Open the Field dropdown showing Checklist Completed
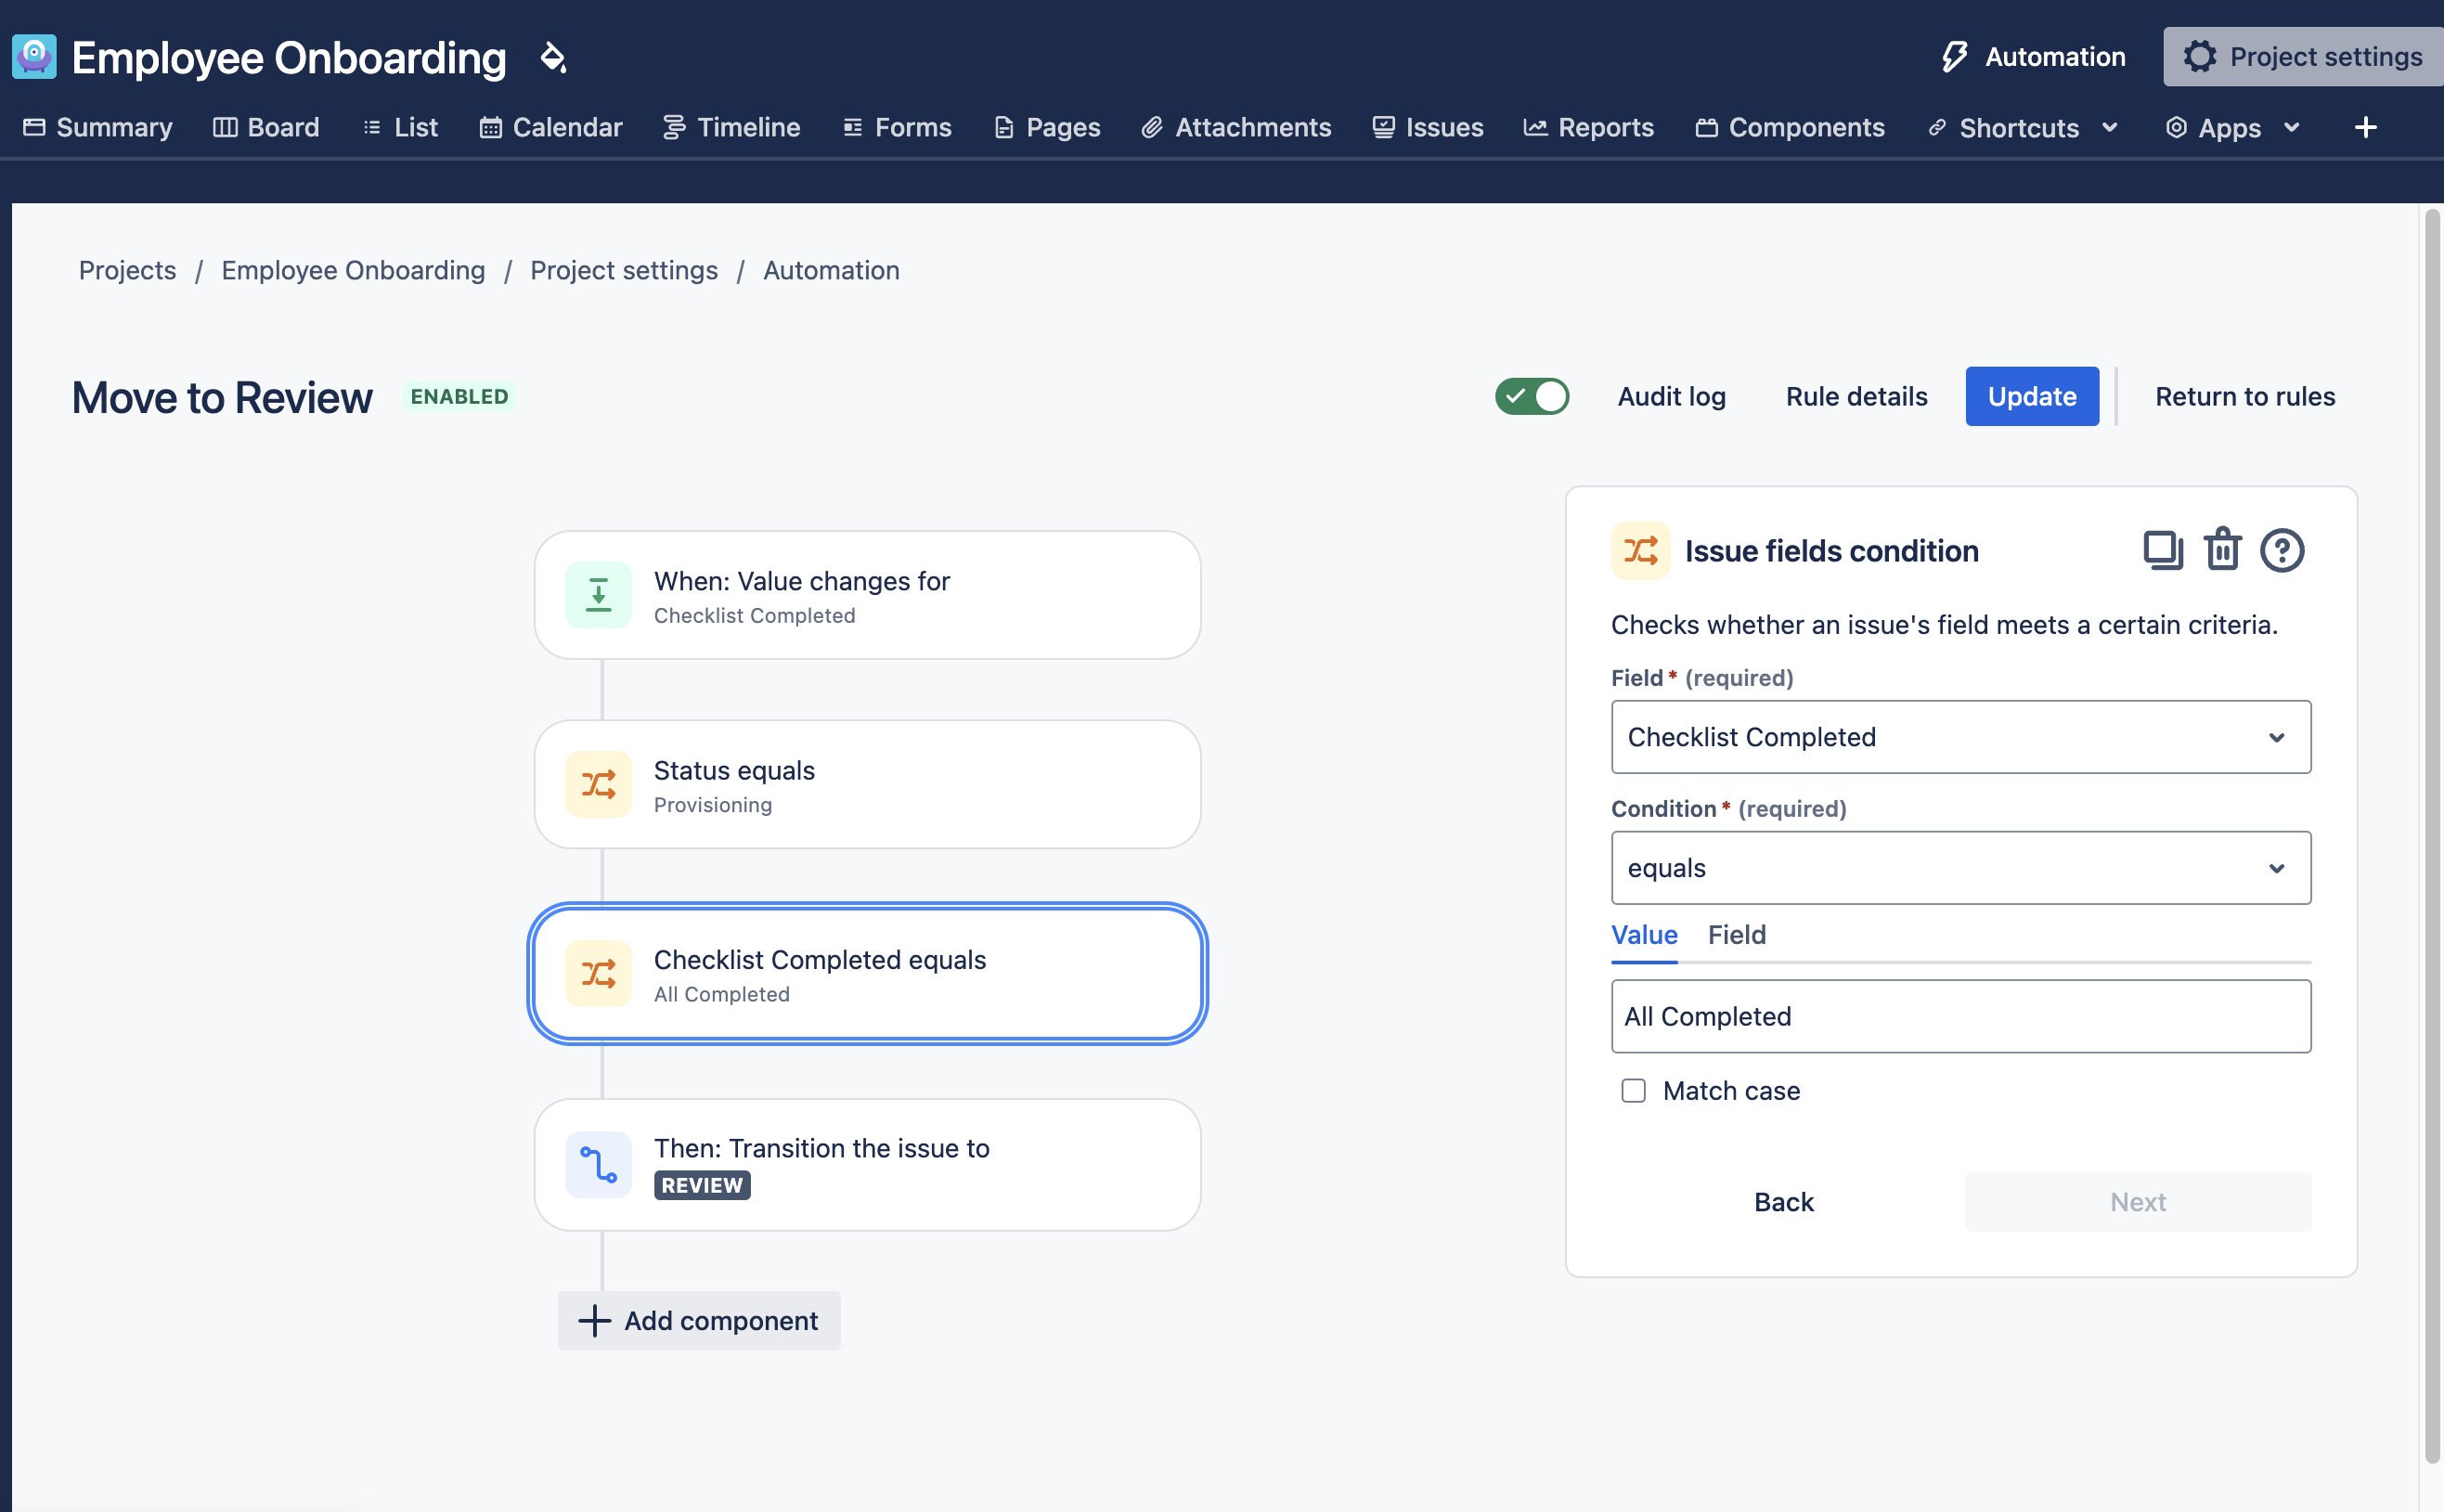The height and width of the screenshot is (1512, 2444). coord(1960,737)
